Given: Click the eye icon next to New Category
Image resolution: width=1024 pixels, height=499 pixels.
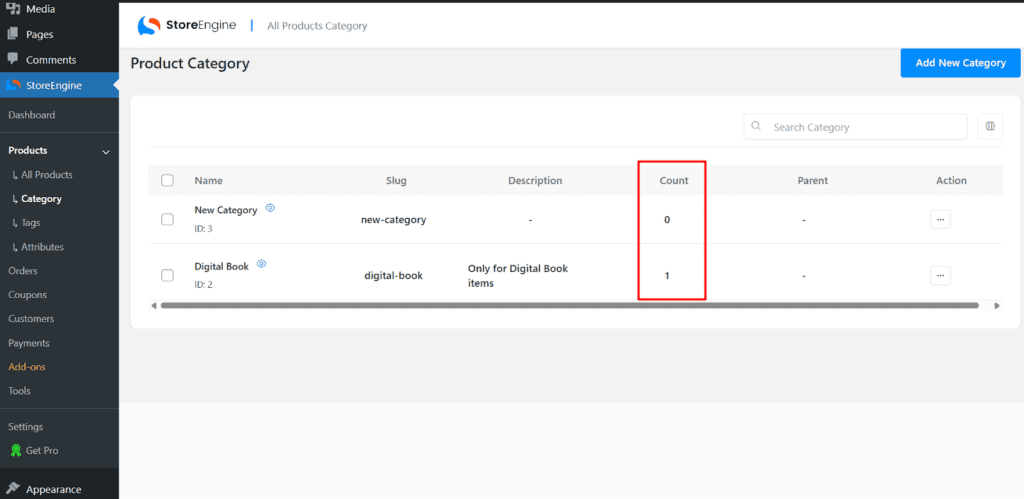Looking at the screenshot, I should (x=270, y=209).
